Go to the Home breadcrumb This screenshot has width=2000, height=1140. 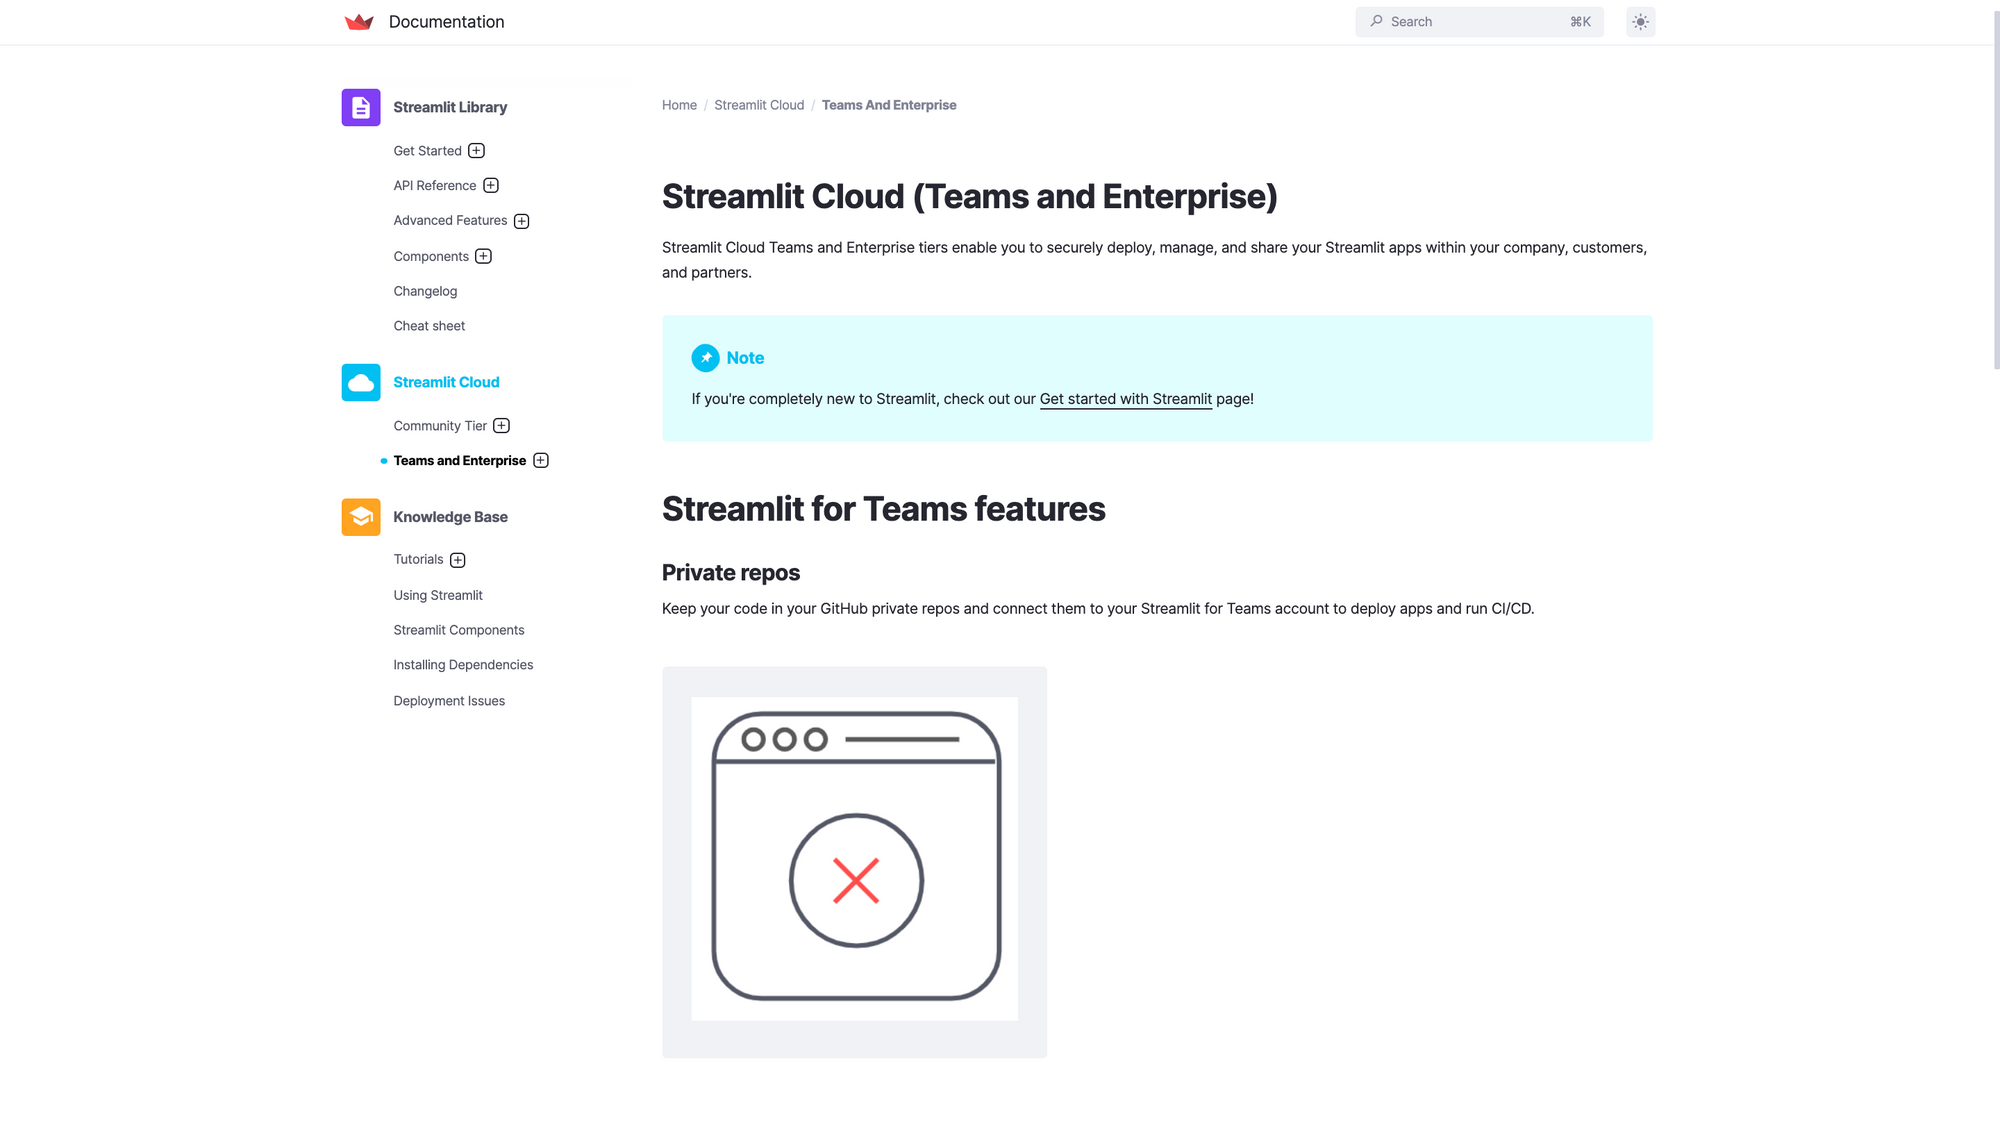(x=679, y=105)
